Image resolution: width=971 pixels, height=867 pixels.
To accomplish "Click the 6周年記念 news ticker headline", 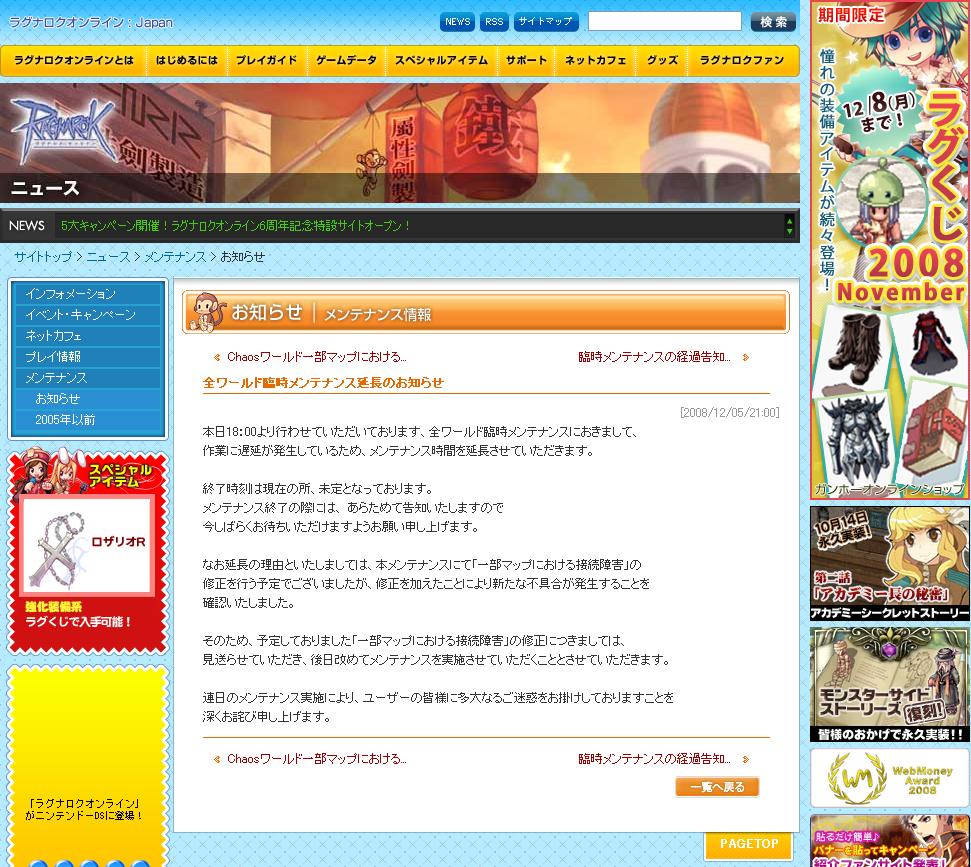I will (x=235, y=225).
